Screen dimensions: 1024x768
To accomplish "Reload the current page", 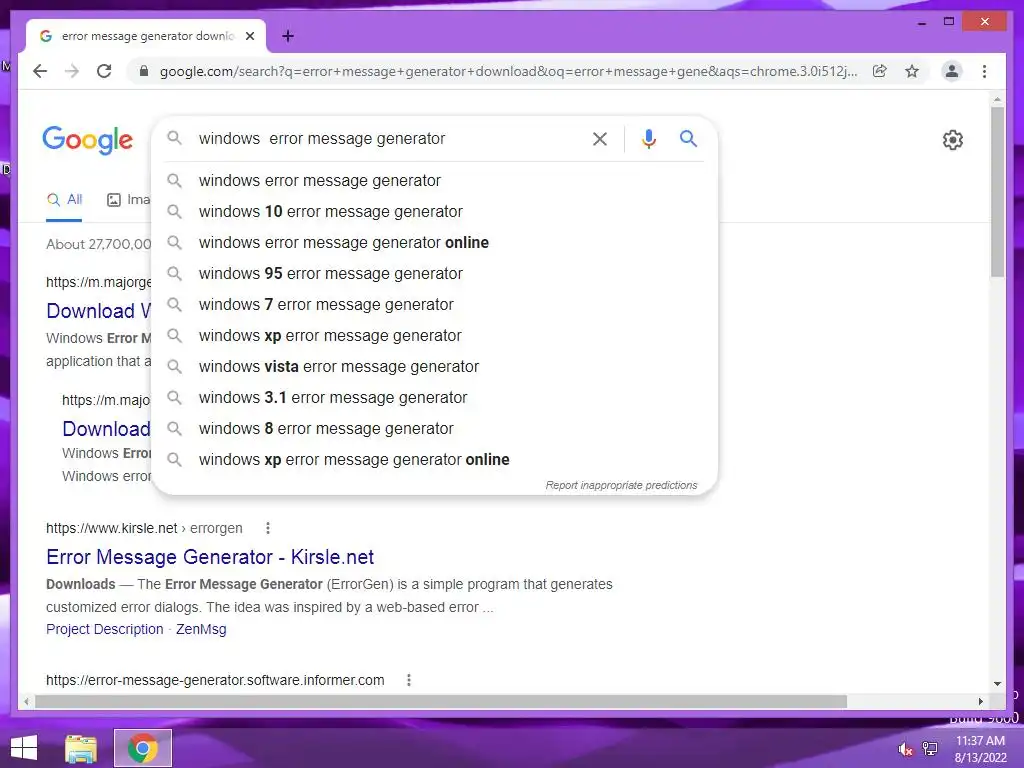I will click(104, 71).
